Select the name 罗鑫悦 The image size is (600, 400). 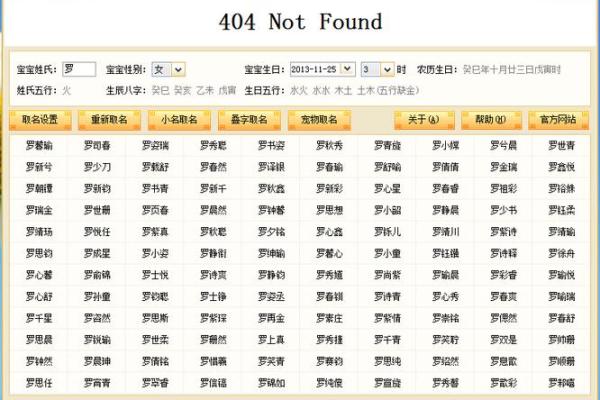561,167
